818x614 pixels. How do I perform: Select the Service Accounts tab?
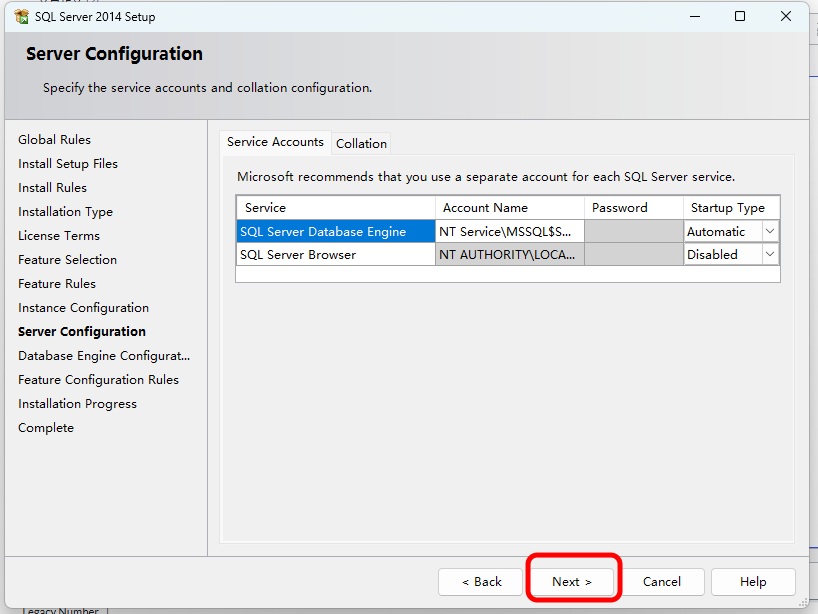tap(275, 142)
